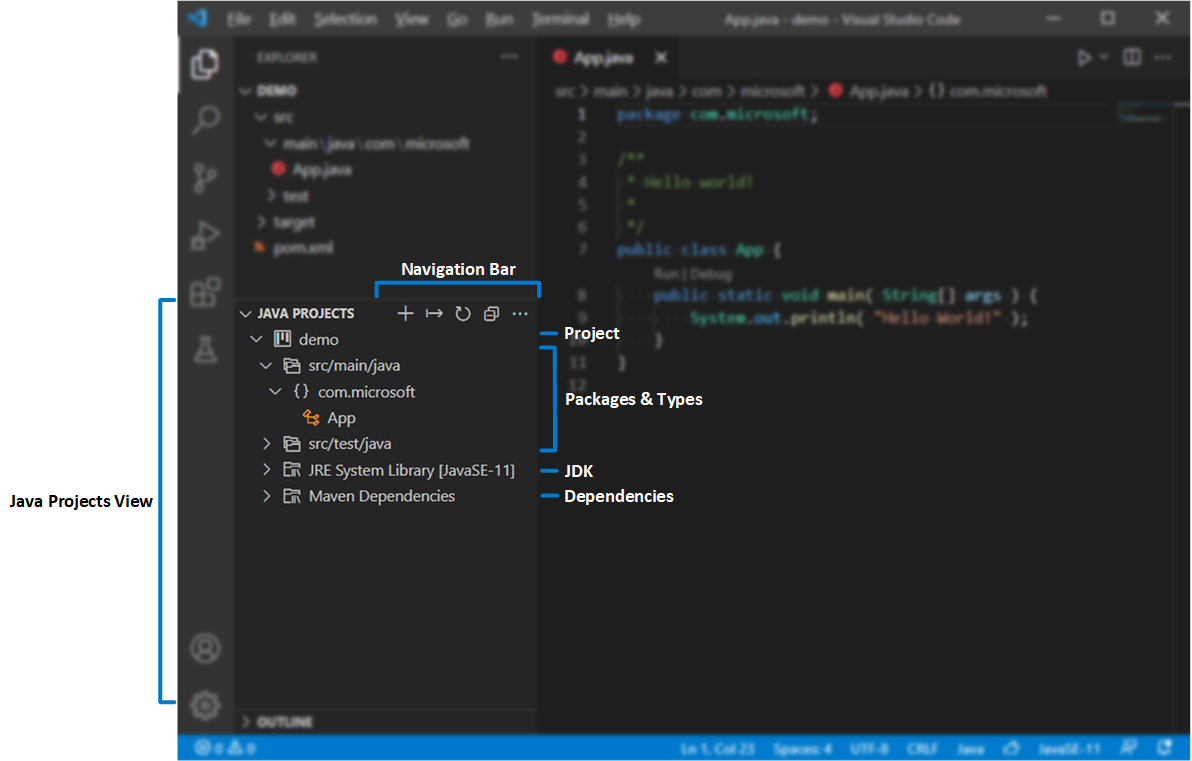The image size is (1192, 761).
Task: Change indentation via Spaces: 4 status item
Action: click(x=803, y=748)
